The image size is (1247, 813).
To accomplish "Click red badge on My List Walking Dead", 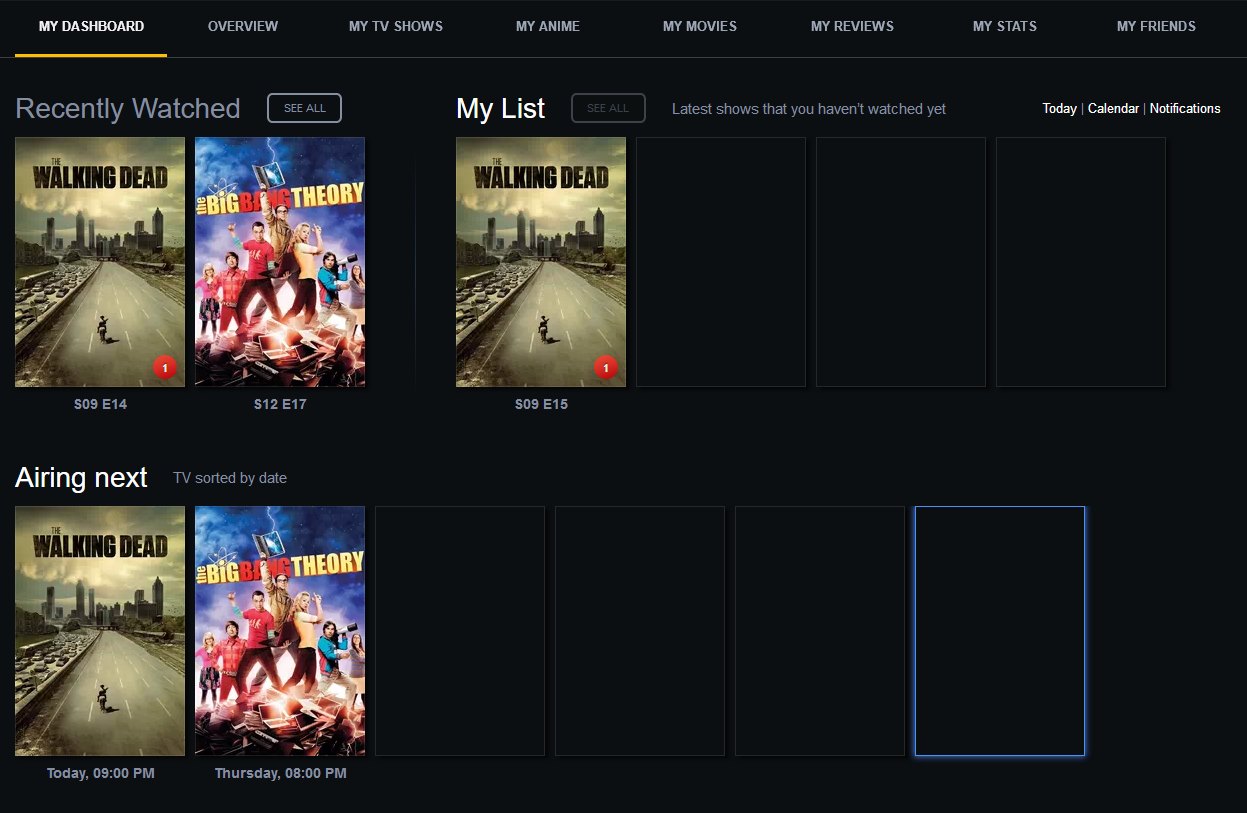I will (606, 368).
